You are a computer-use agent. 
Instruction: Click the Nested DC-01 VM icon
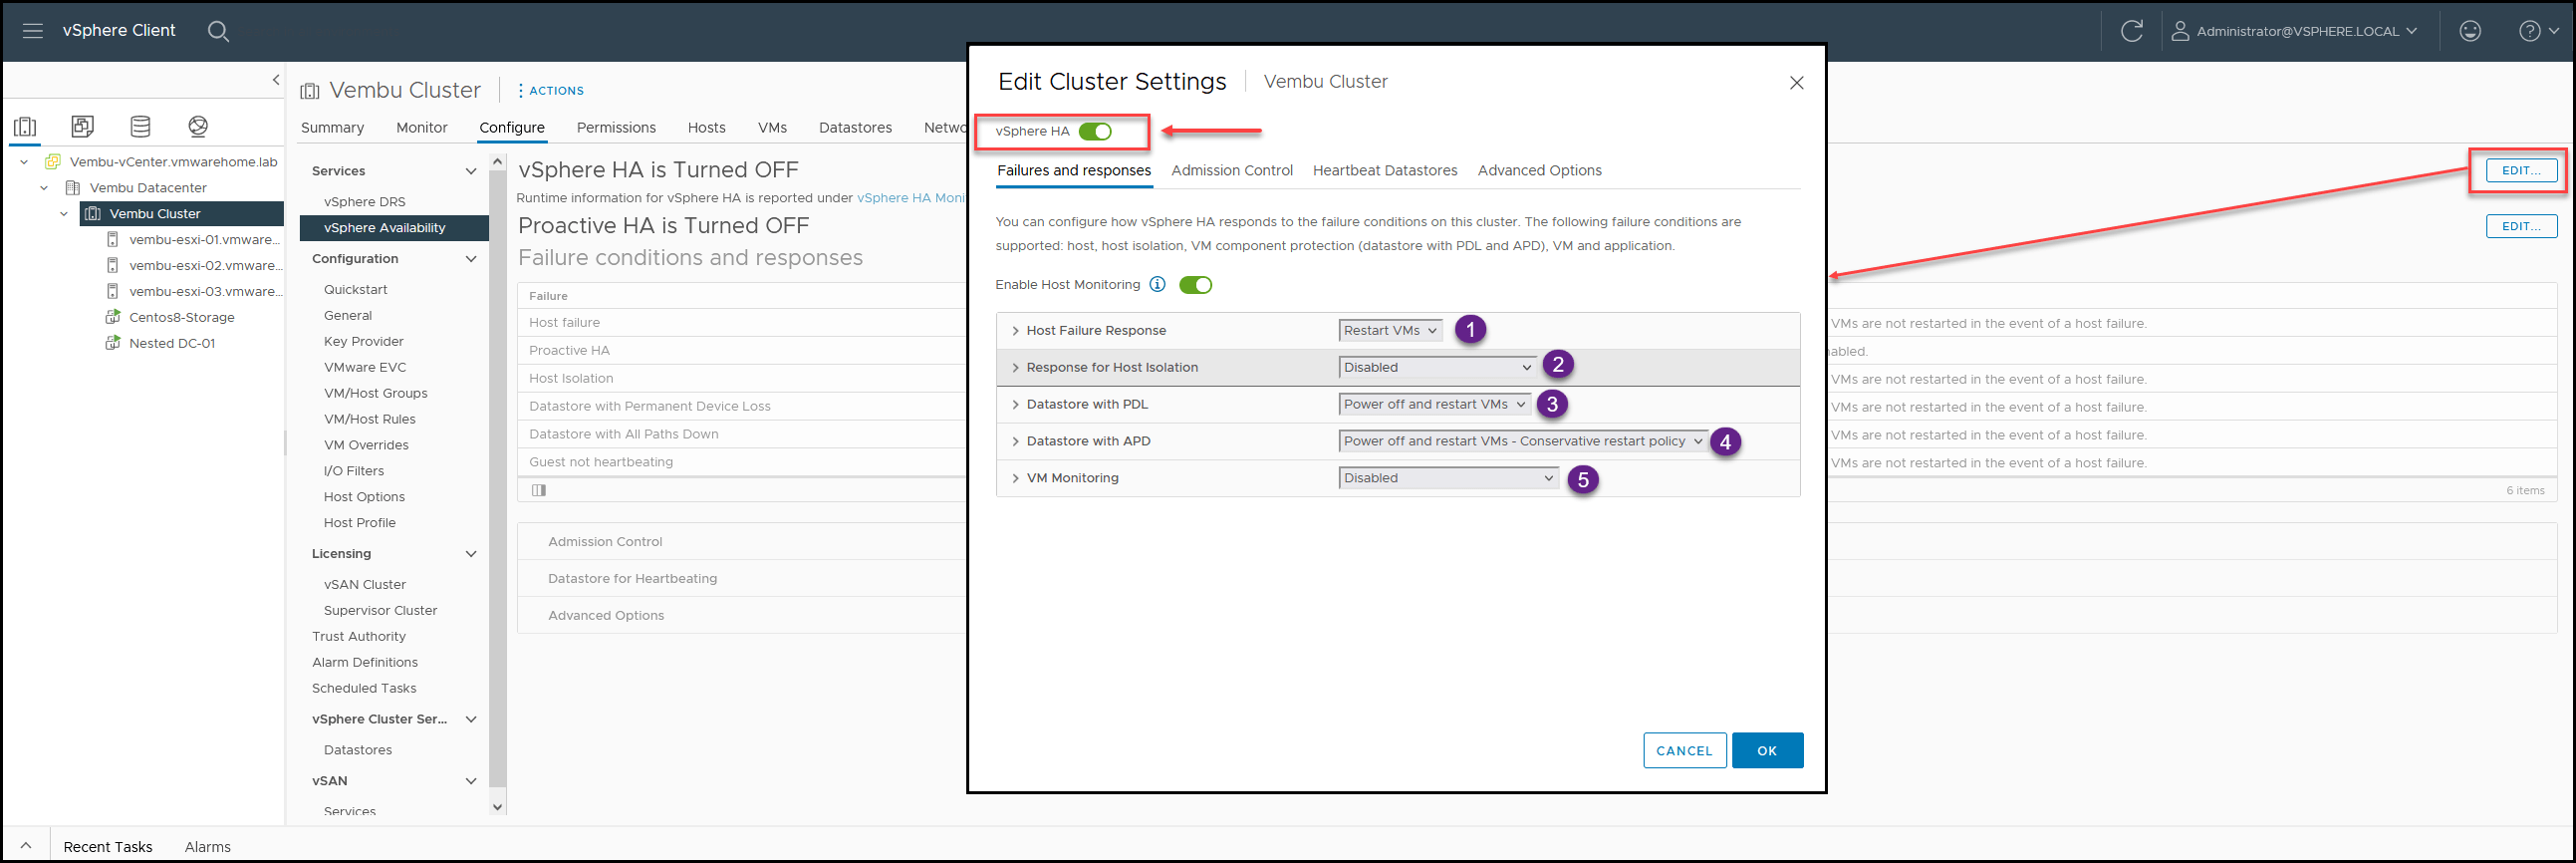(113, 343)
